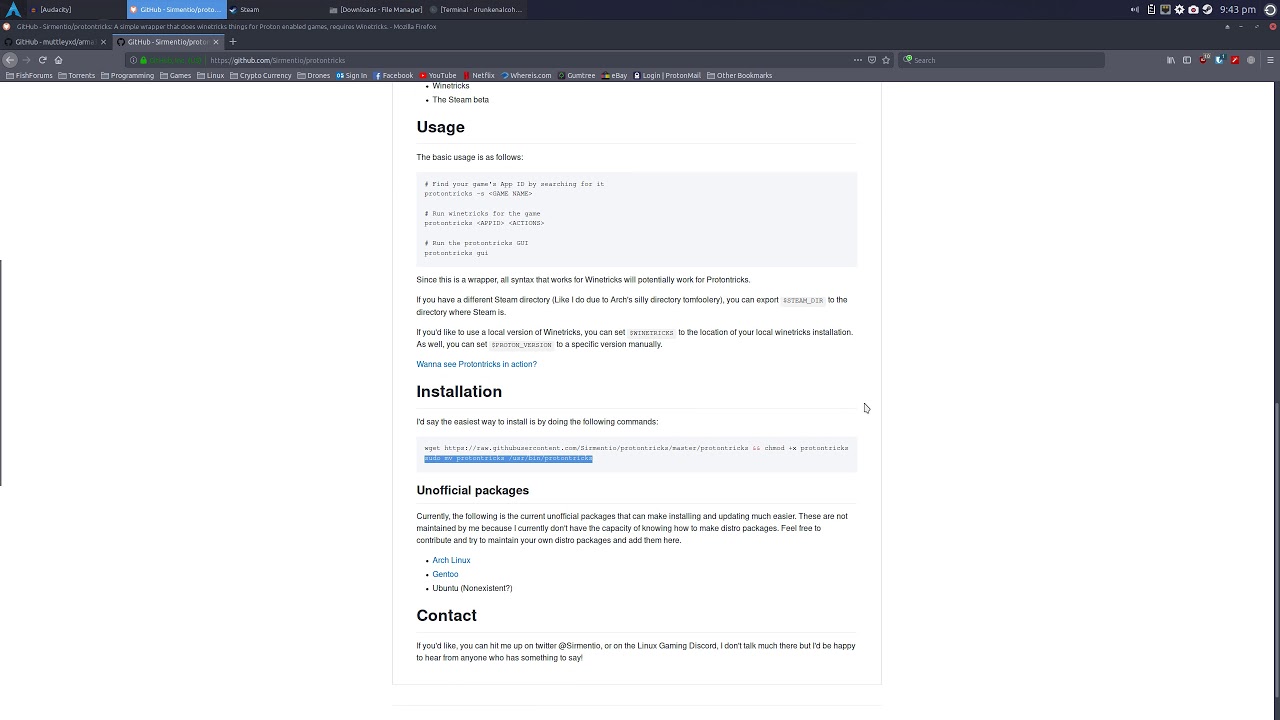The image size is (1280, 720).
Task: Open the Torrents bookmark folder
Action: click(77, 75)
